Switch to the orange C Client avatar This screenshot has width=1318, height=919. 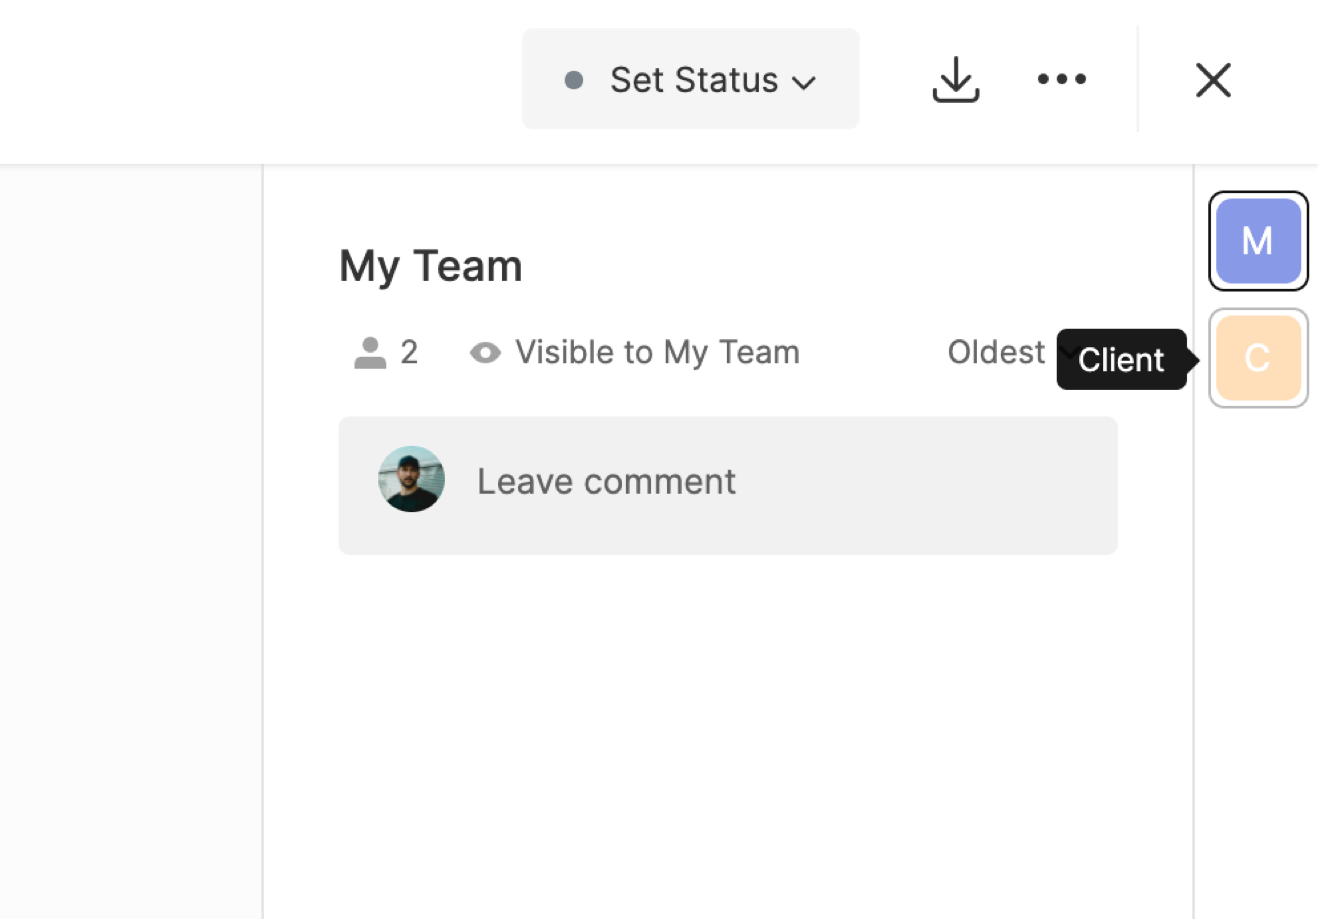(1258, 358)
